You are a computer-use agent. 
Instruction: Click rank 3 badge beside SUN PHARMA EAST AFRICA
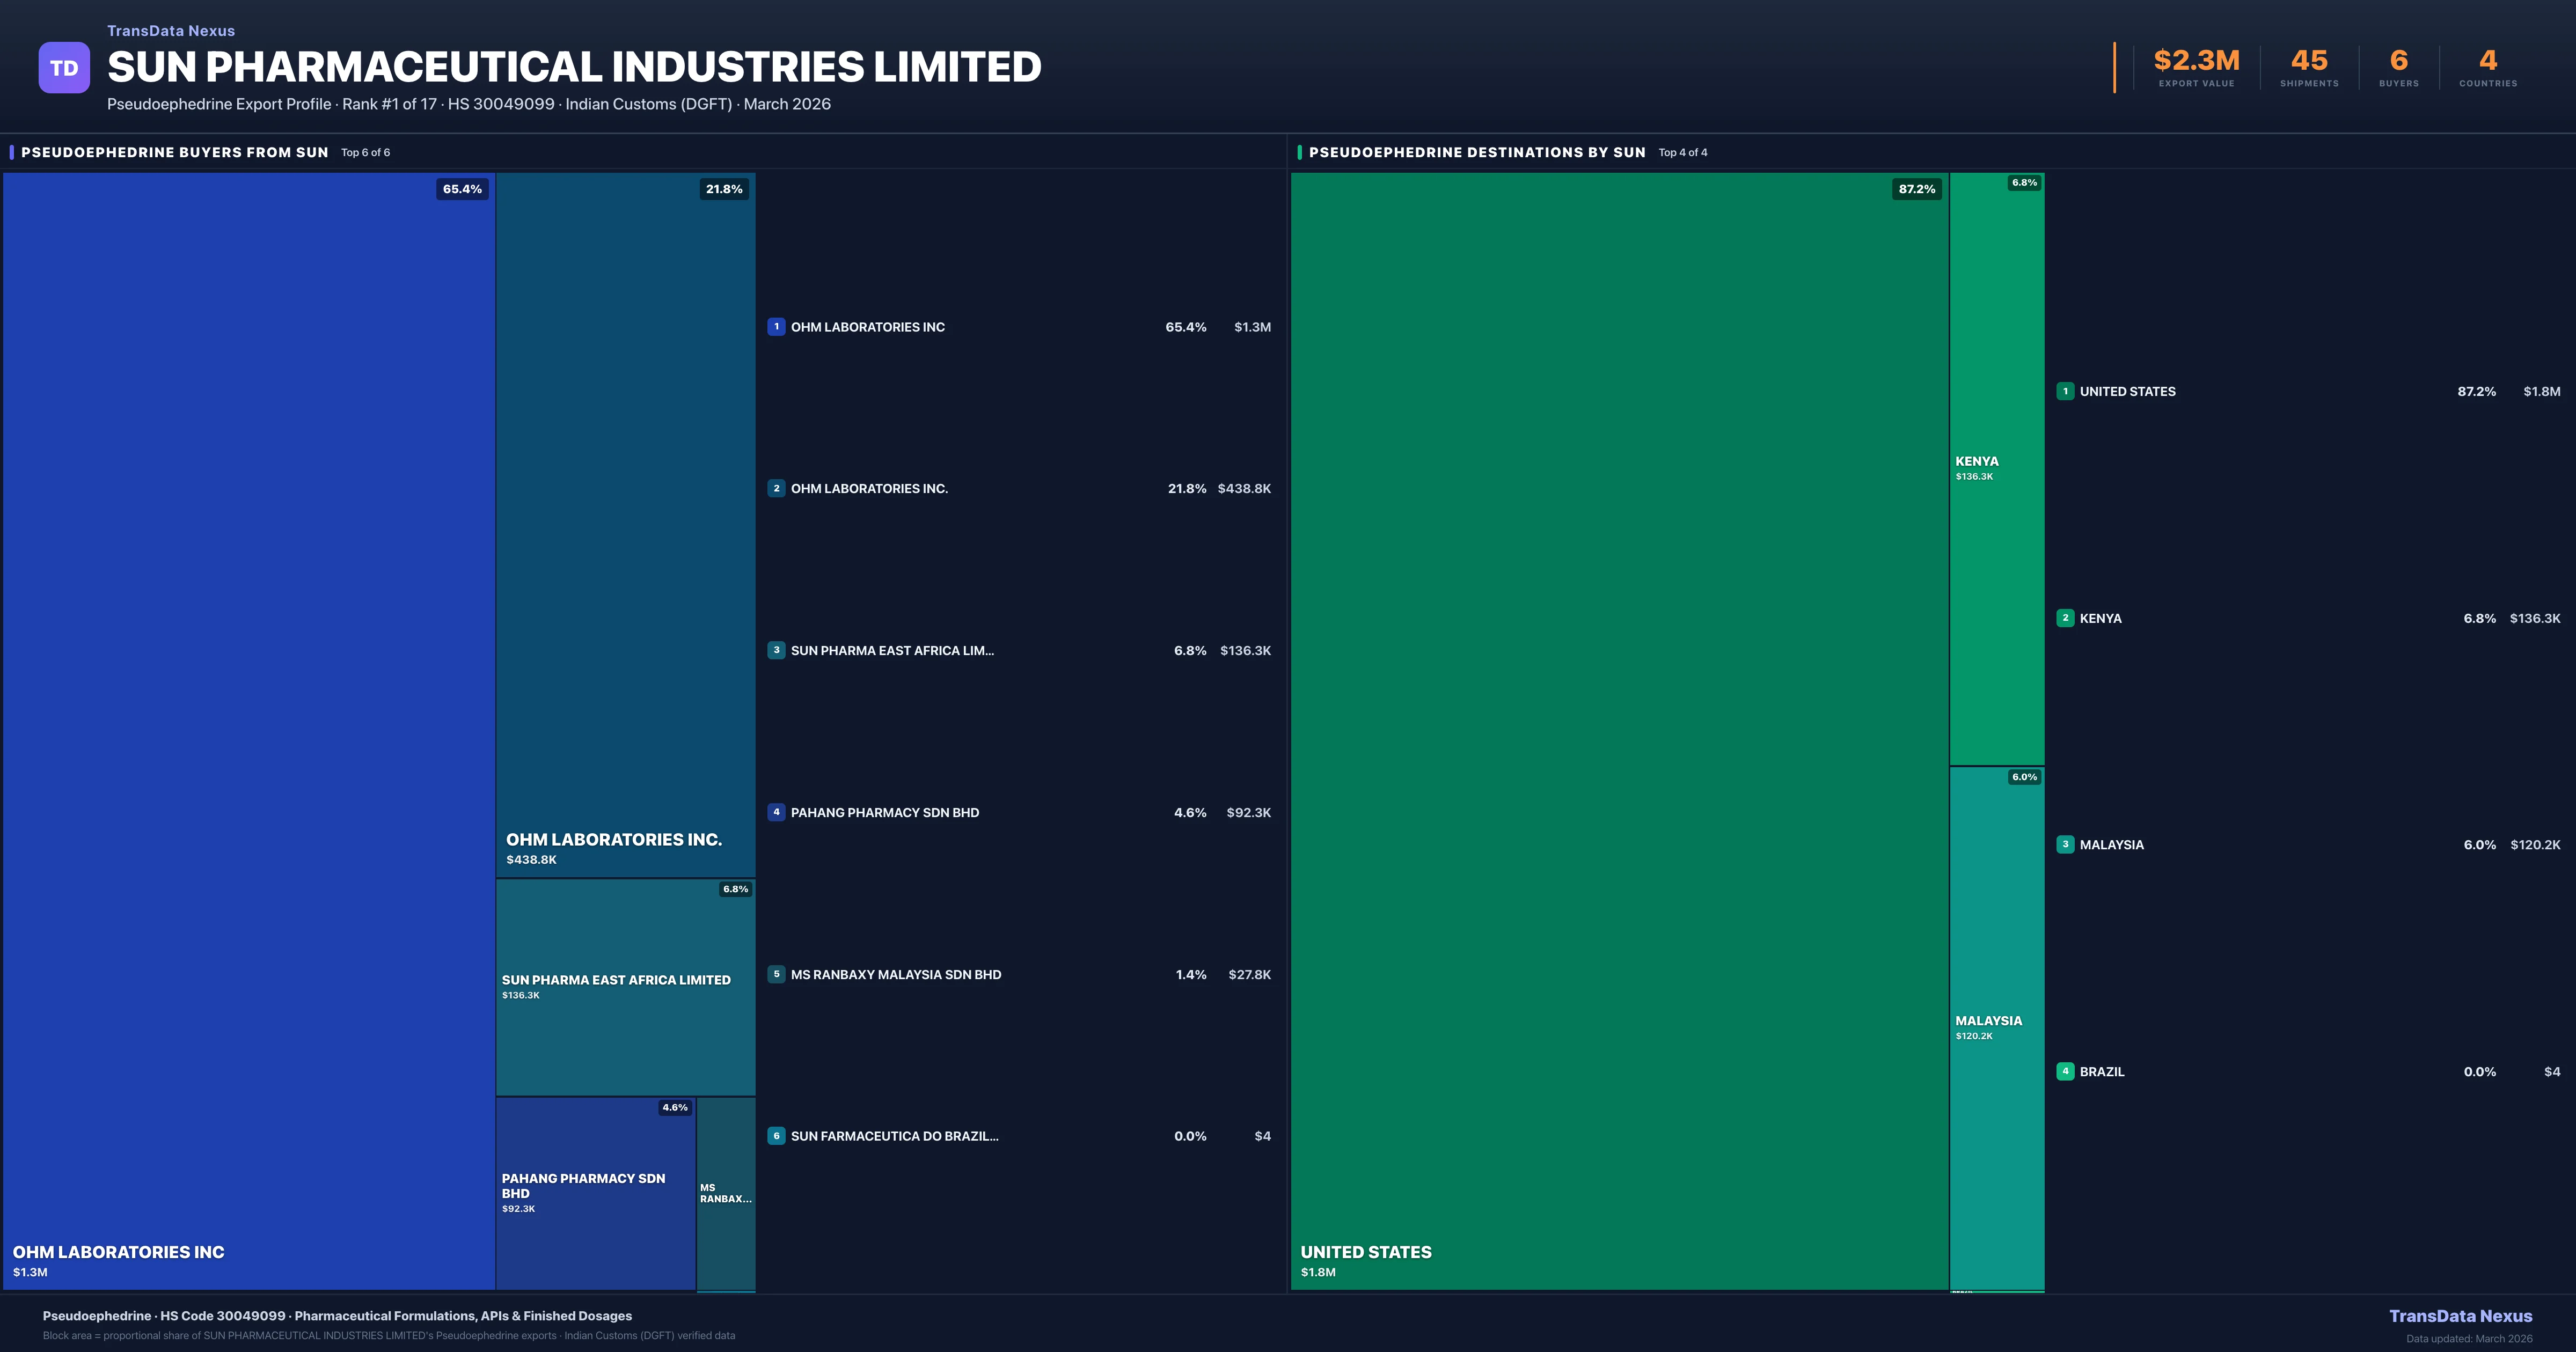(x=776, y=650)
